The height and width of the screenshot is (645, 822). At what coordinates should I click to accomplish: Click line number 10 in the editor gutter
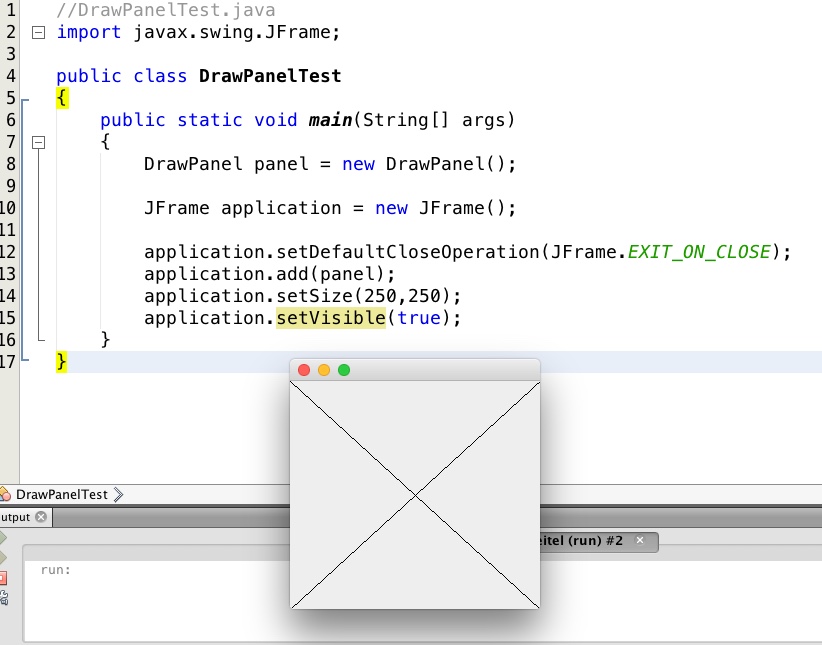[10, 208]
